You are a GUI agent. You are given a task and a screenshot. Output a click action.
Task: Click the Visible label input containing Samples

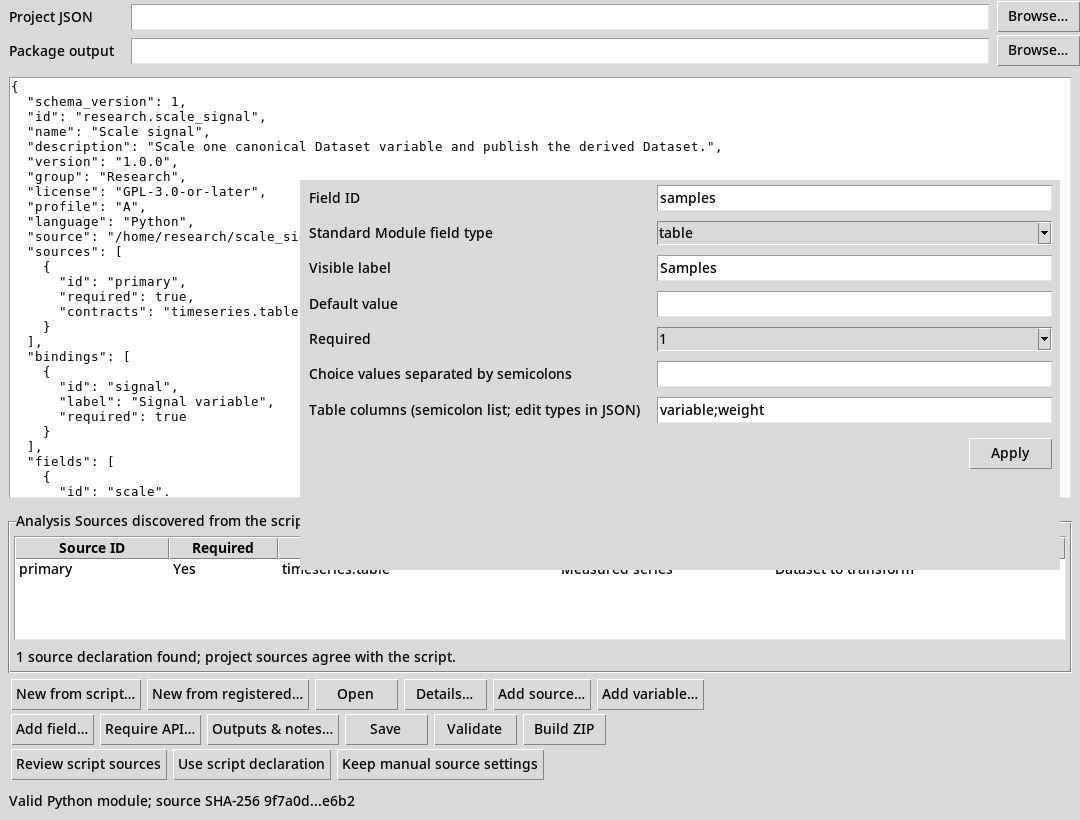point(854,269)
